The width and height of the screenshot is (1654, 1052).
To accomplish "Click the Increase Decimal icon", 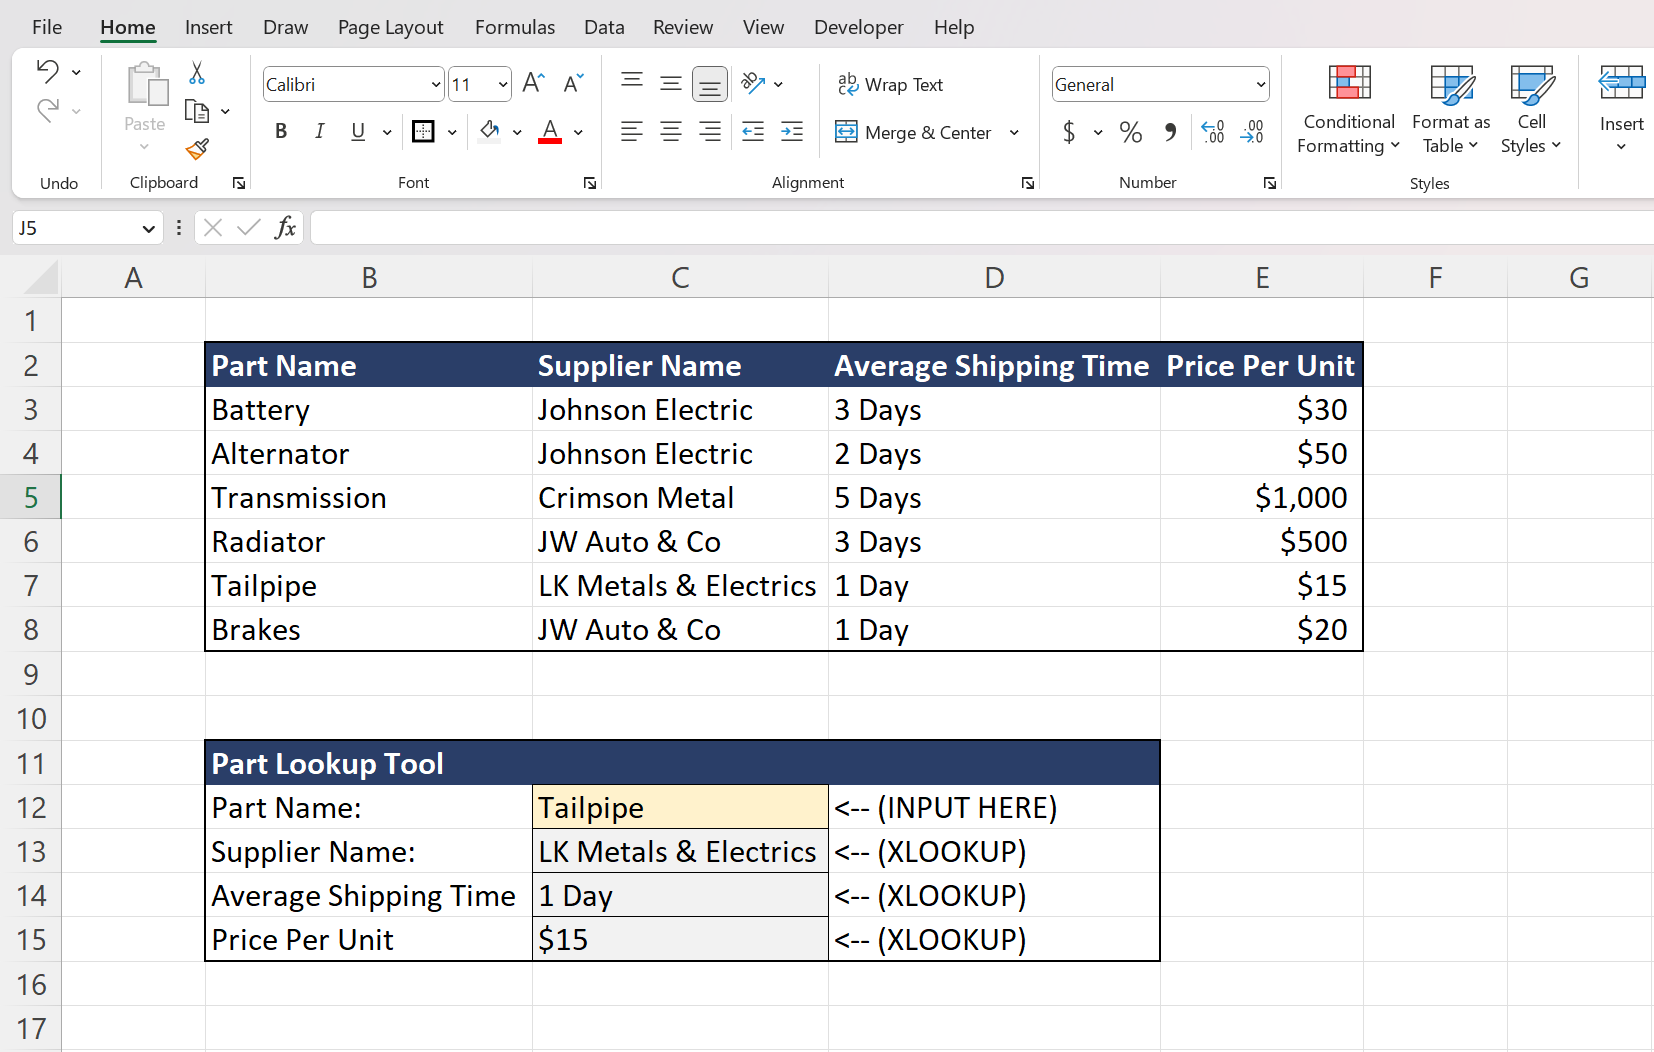I will pos(1214,131).
